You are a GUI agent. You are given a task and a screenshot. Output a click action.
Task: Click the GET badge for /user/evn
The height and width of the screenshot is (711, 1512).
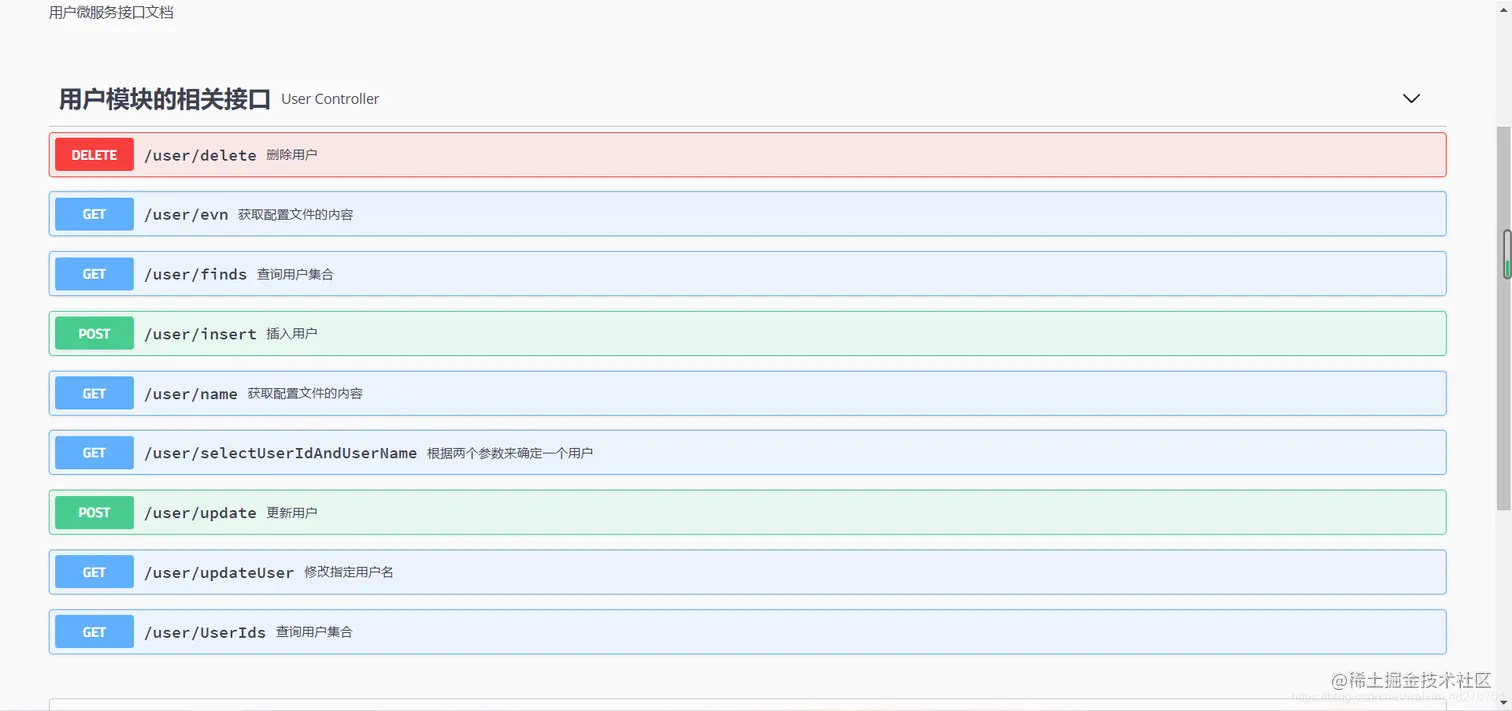coord(94,214)
